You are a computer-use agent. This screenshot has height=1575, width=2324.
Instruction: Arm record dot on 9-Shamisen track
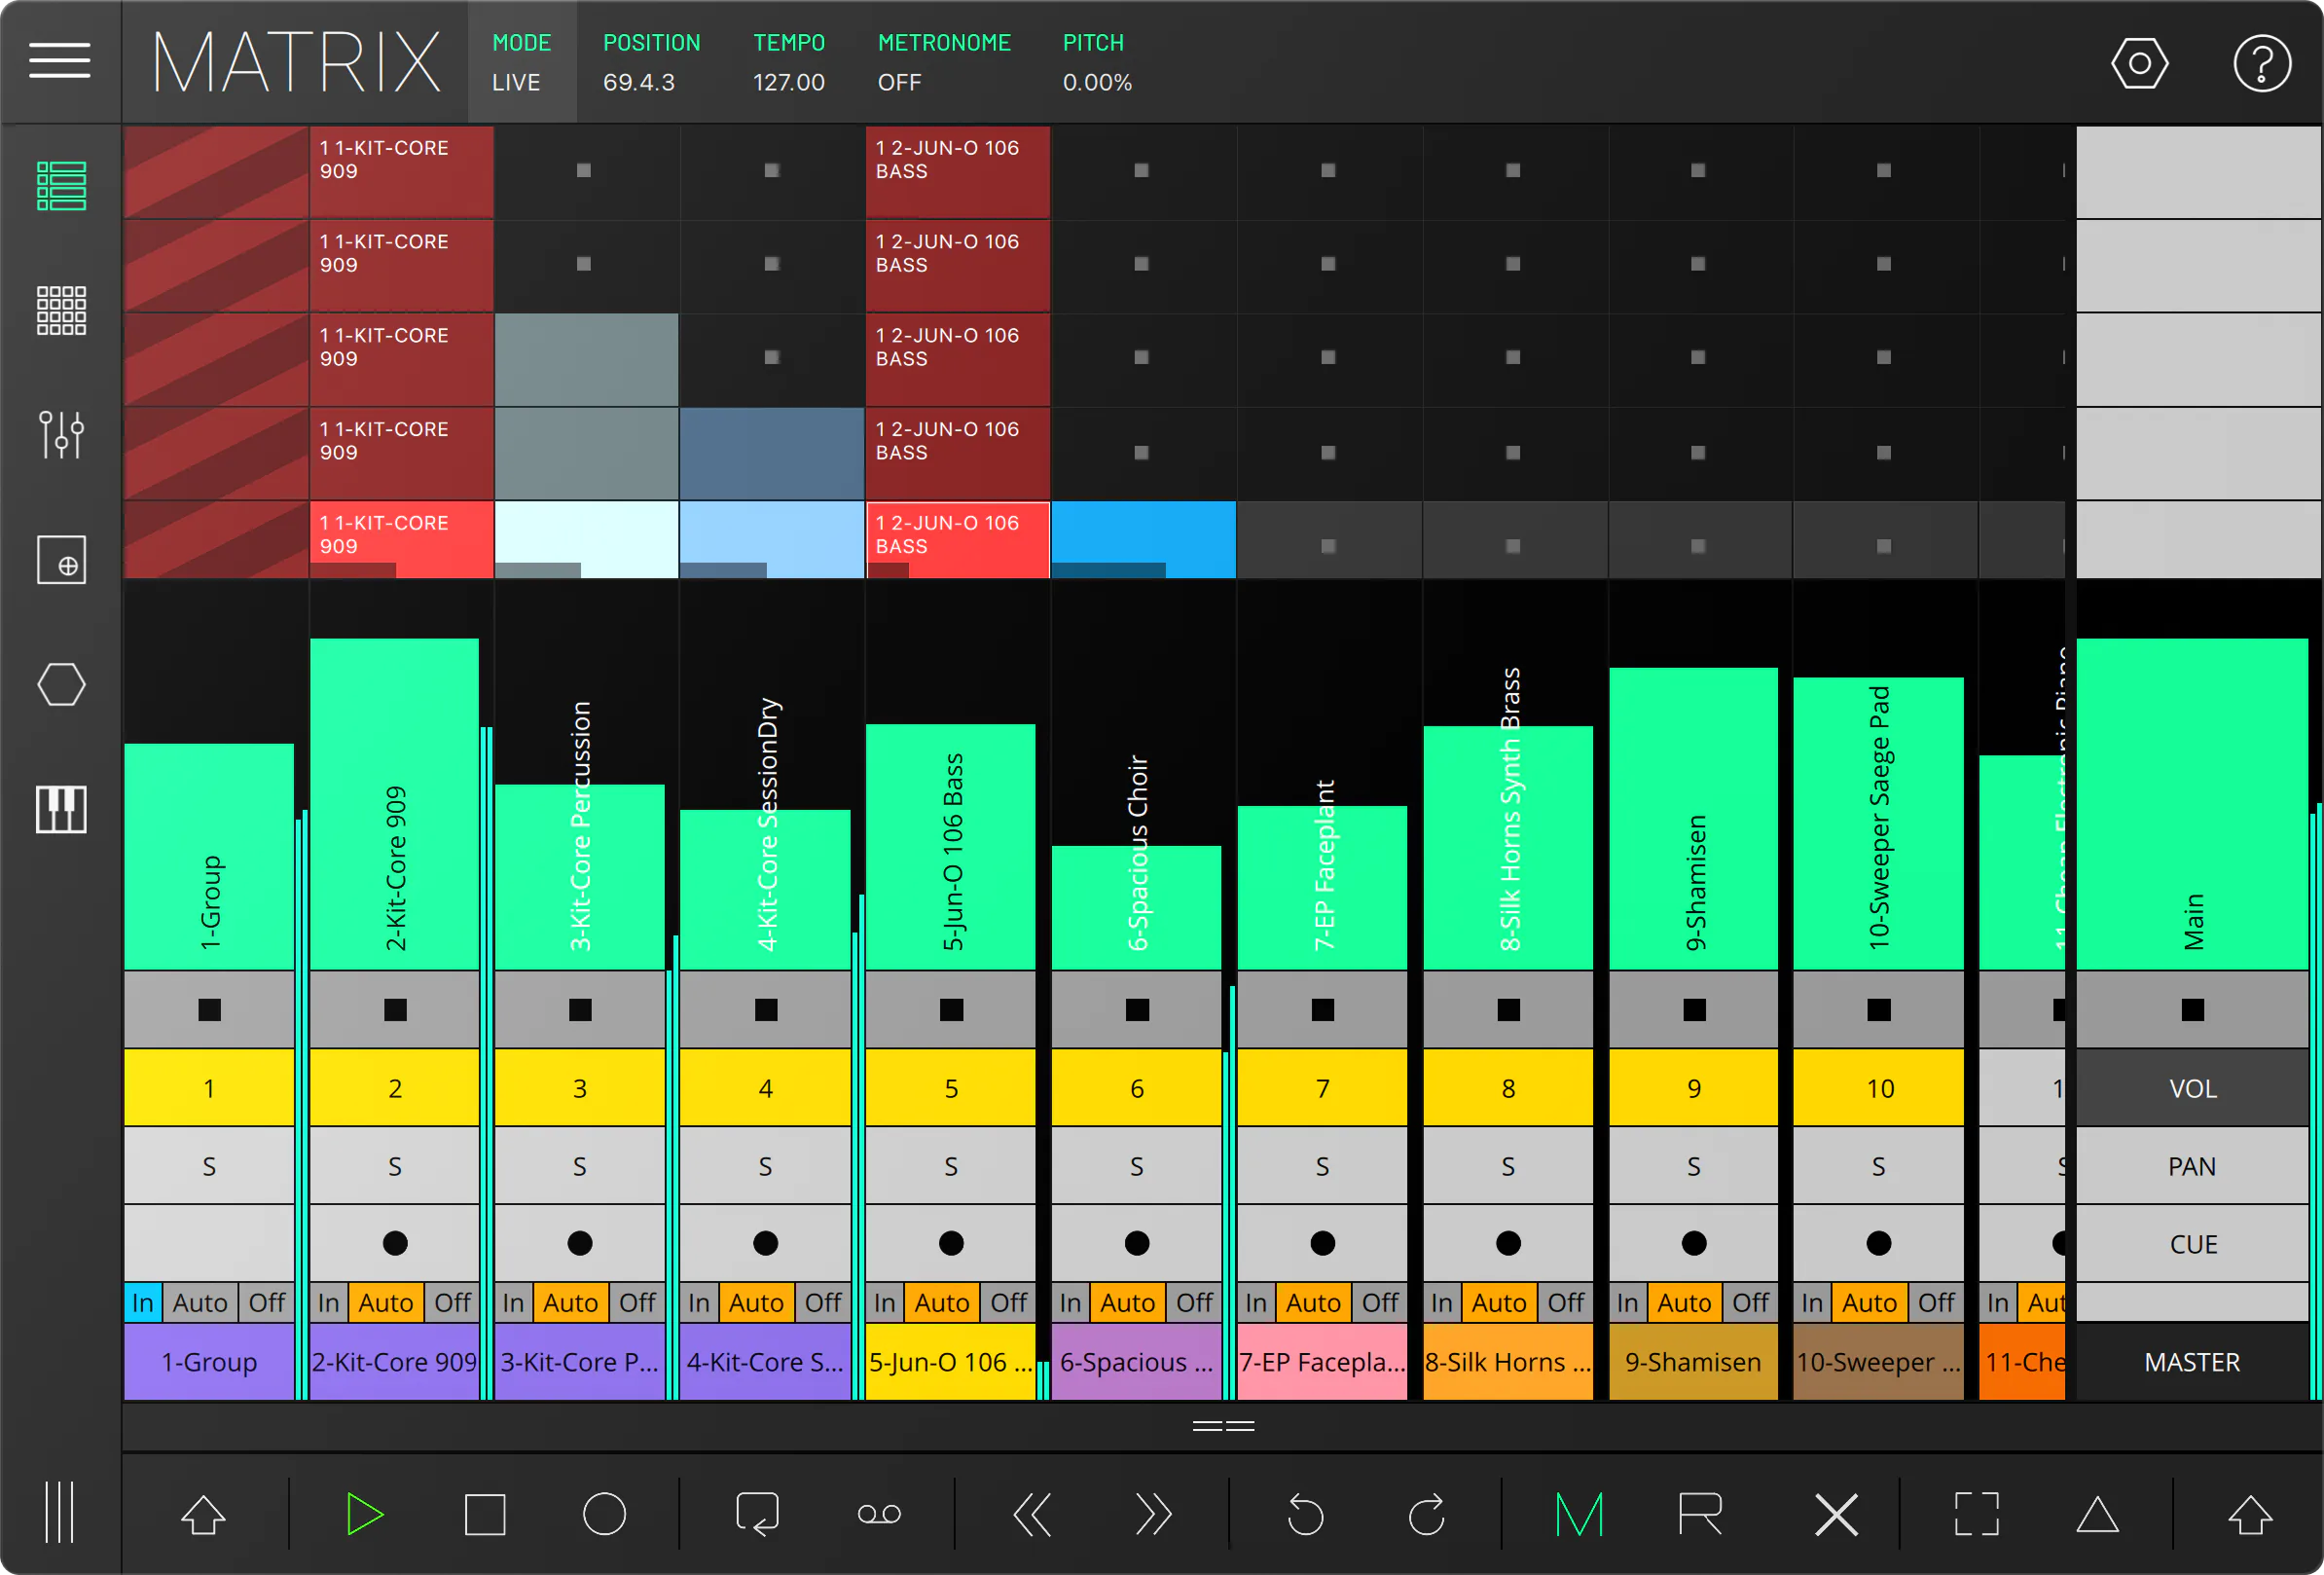(x=1693, y=1243)
